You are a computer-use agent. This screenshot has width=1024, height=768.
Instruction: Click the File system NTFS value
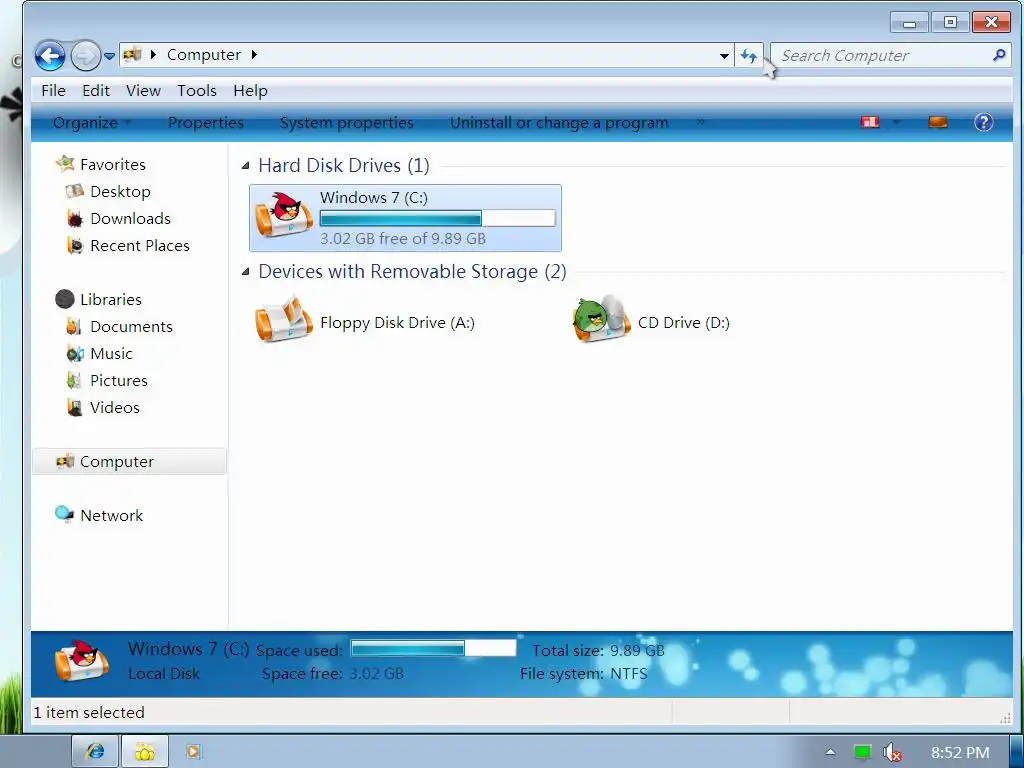(x=629, y=674)
